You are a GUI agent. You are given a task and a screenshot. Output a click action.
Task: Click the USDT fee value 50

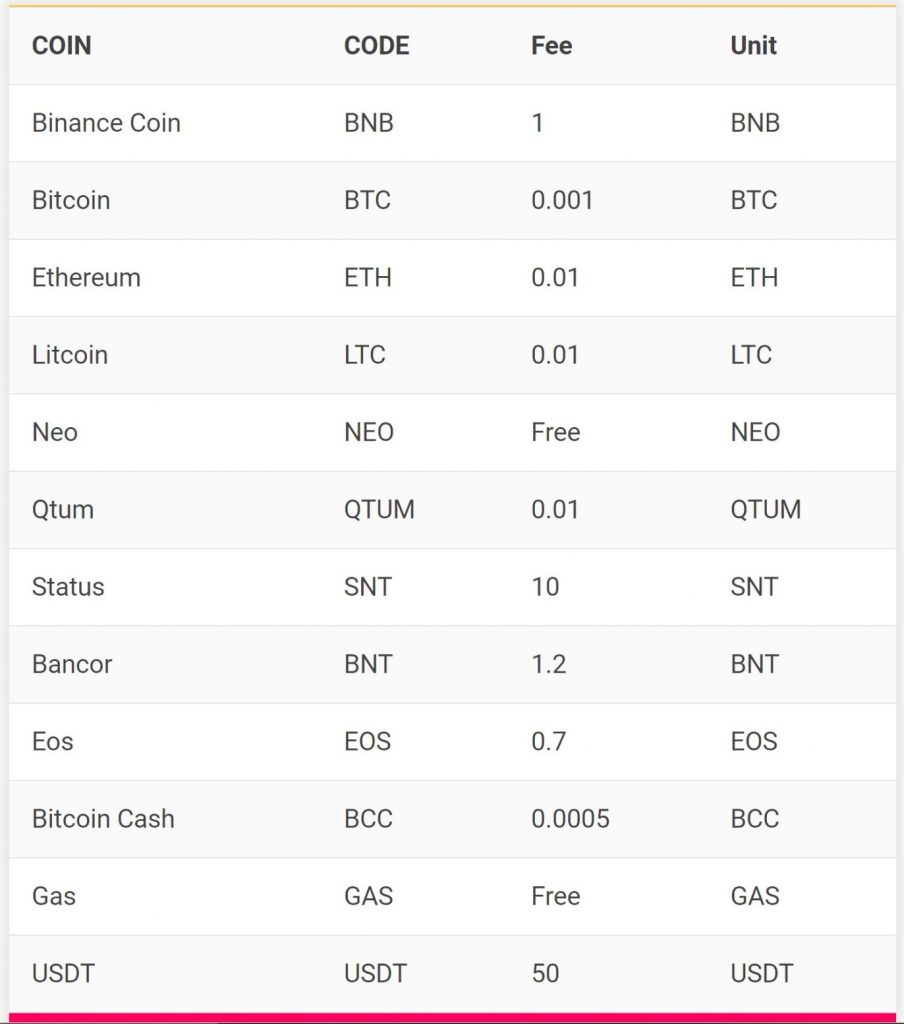[545, 973]
